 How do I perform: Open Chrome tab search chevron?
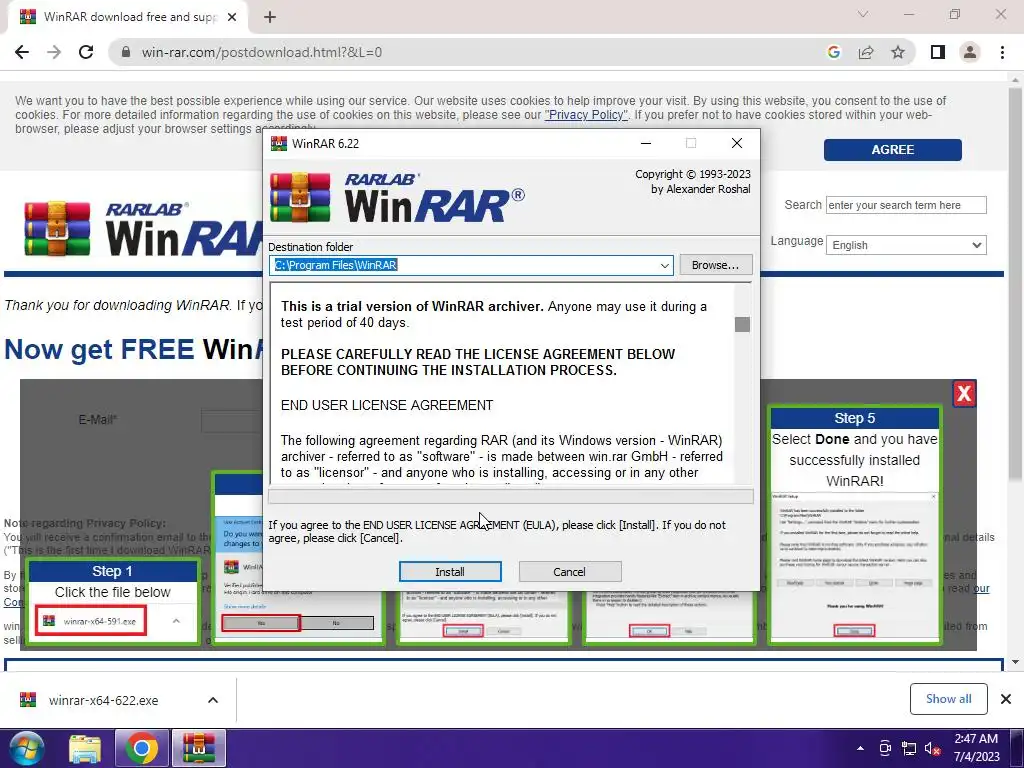click(x=863, y=14)
